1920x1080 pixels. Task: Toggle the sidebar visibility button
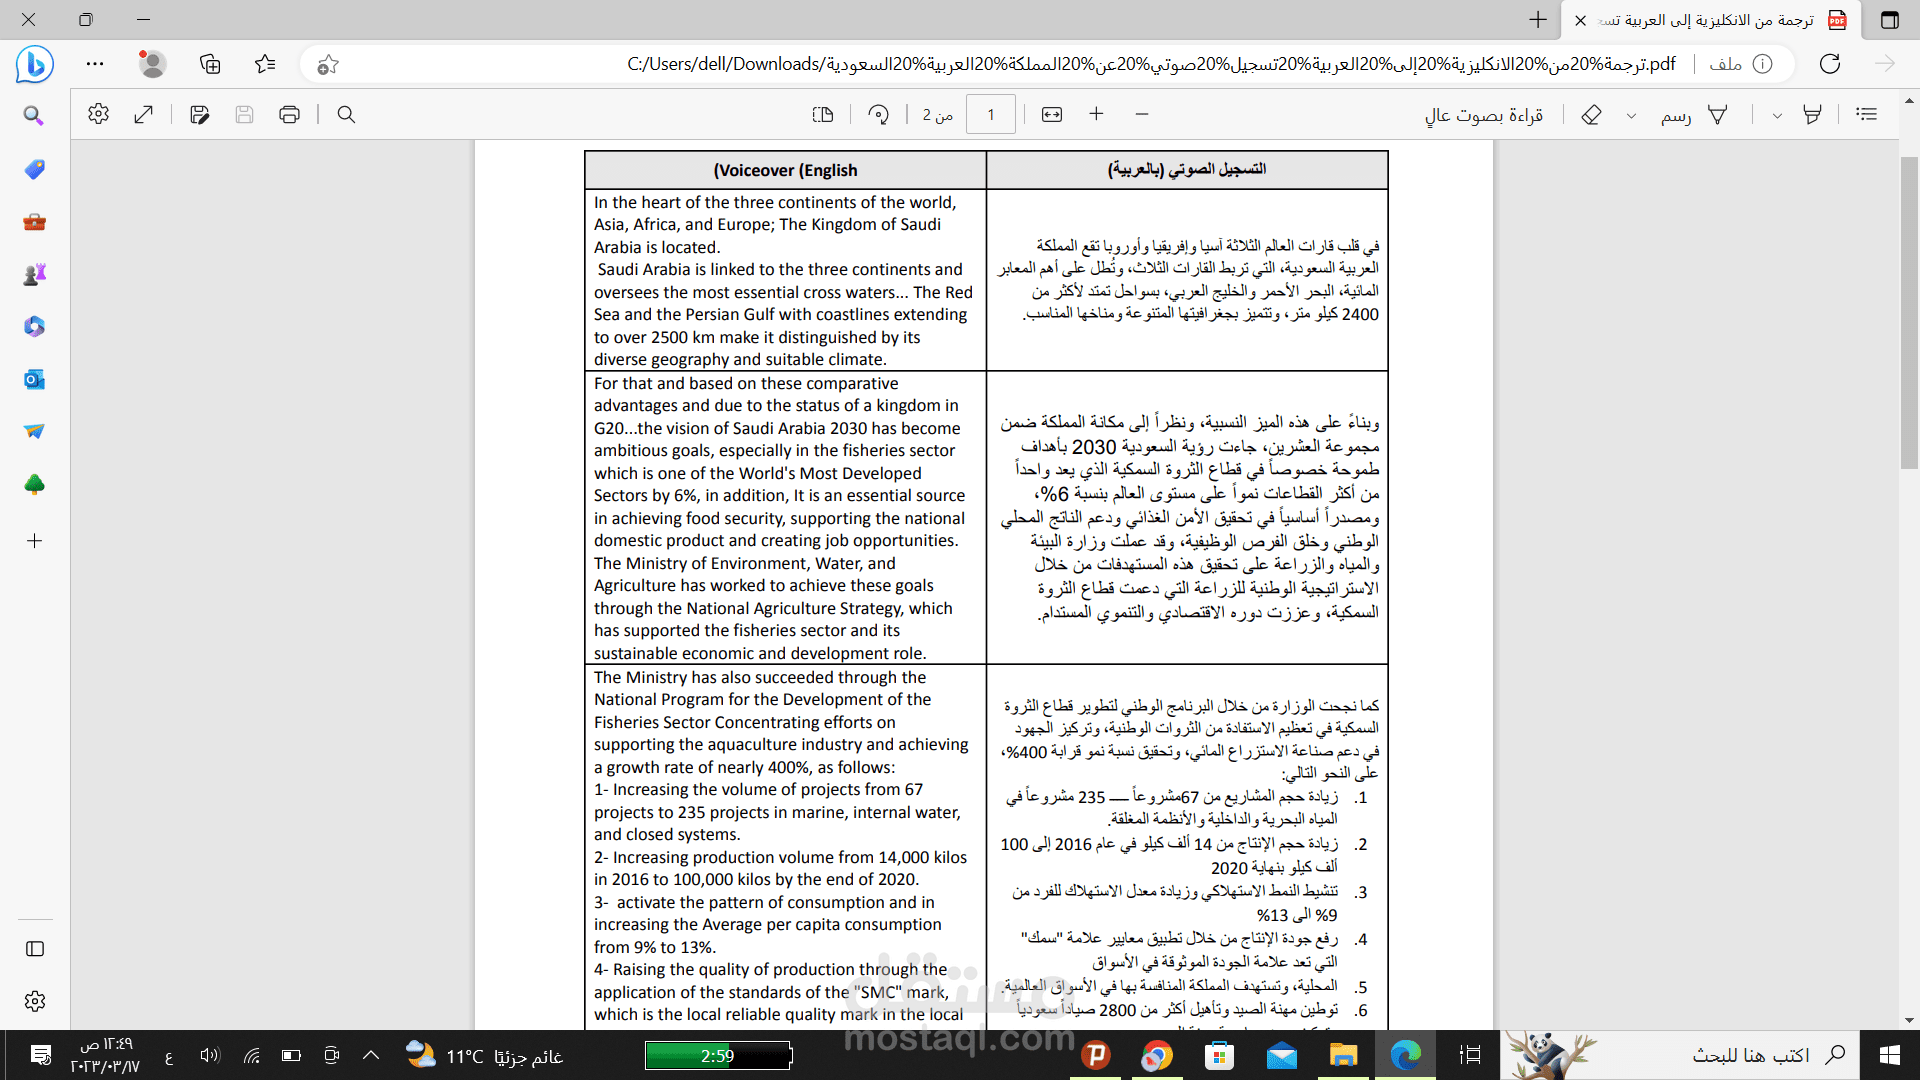(x=35, y=949)
